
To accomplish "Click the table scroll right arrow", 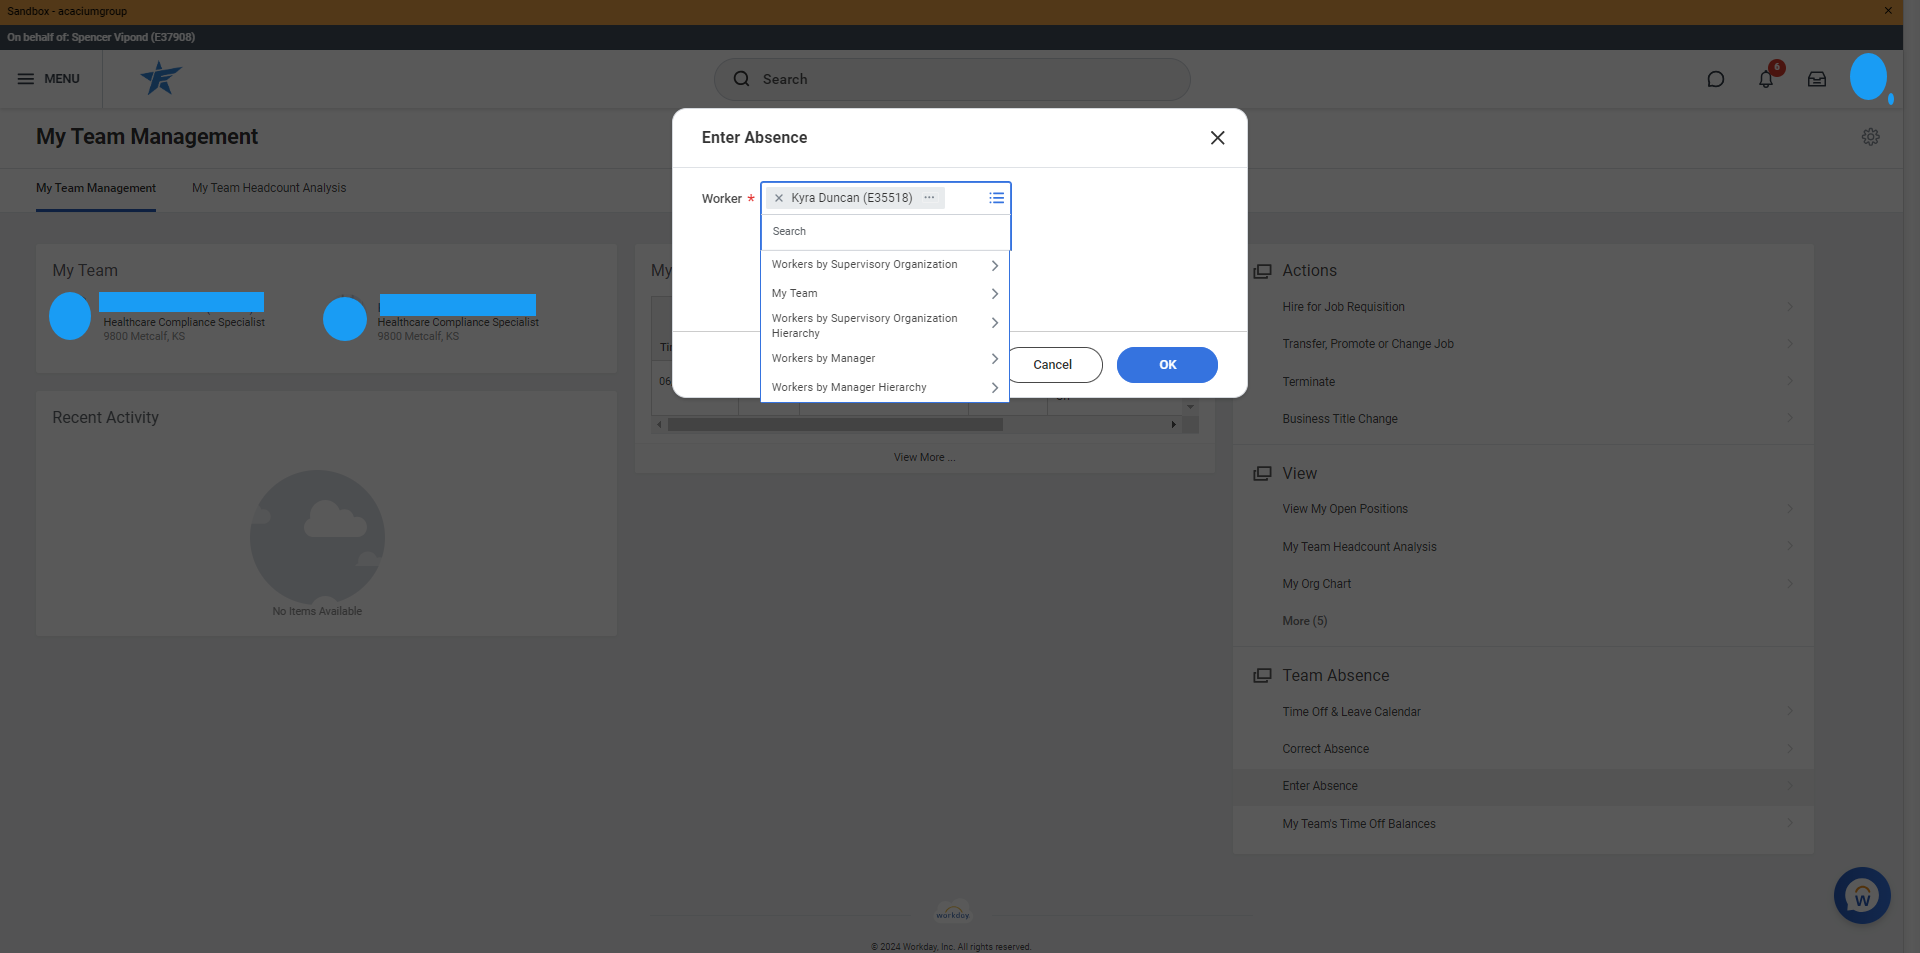I will point(1173,425).
